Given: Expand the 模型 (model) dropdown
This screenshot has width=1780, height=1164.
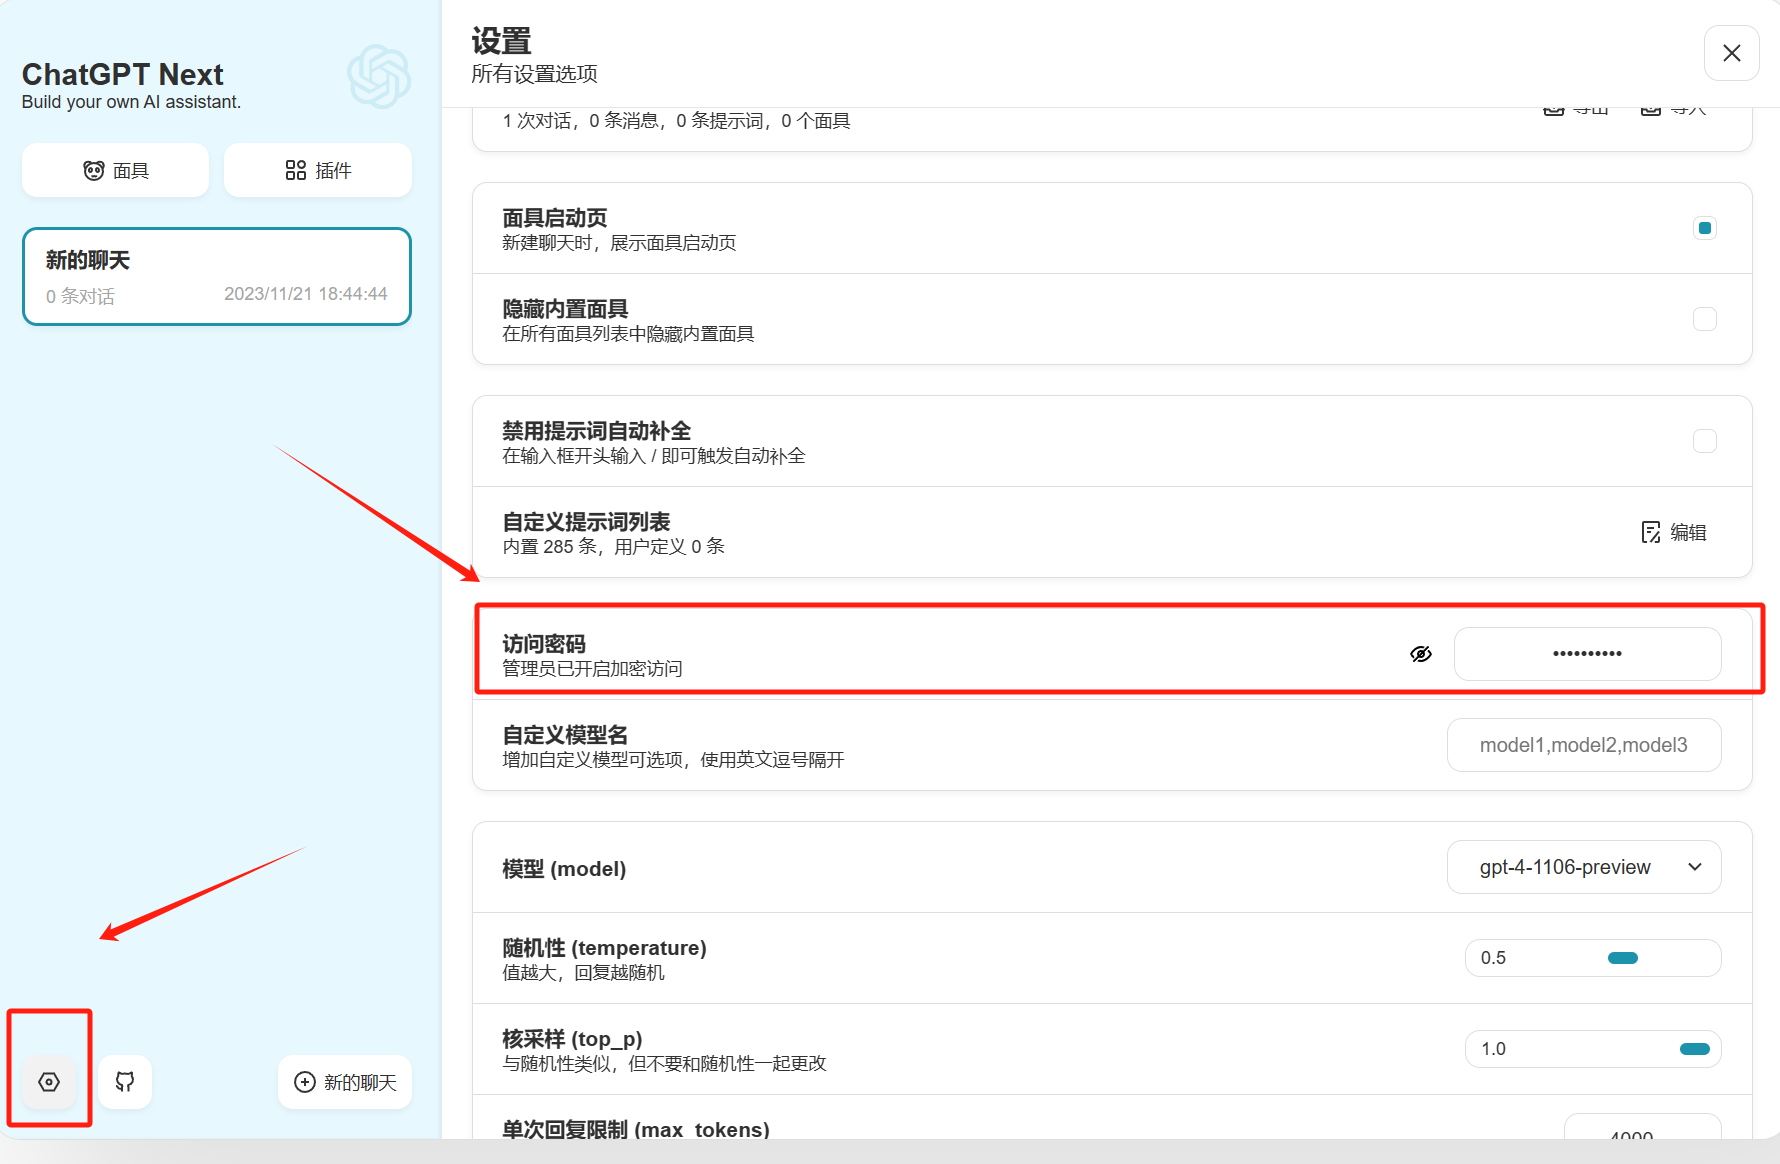Looking at the screenshot, I should [1583, 867].
